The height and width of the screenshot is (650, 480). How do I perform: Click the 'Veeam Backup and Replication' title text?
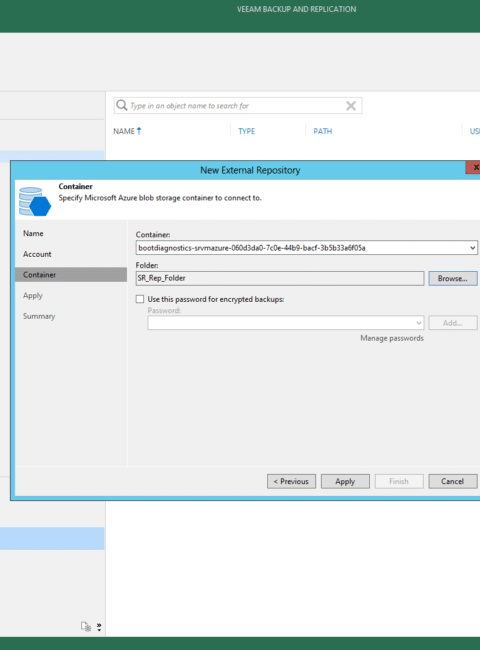tap(296, 9)
